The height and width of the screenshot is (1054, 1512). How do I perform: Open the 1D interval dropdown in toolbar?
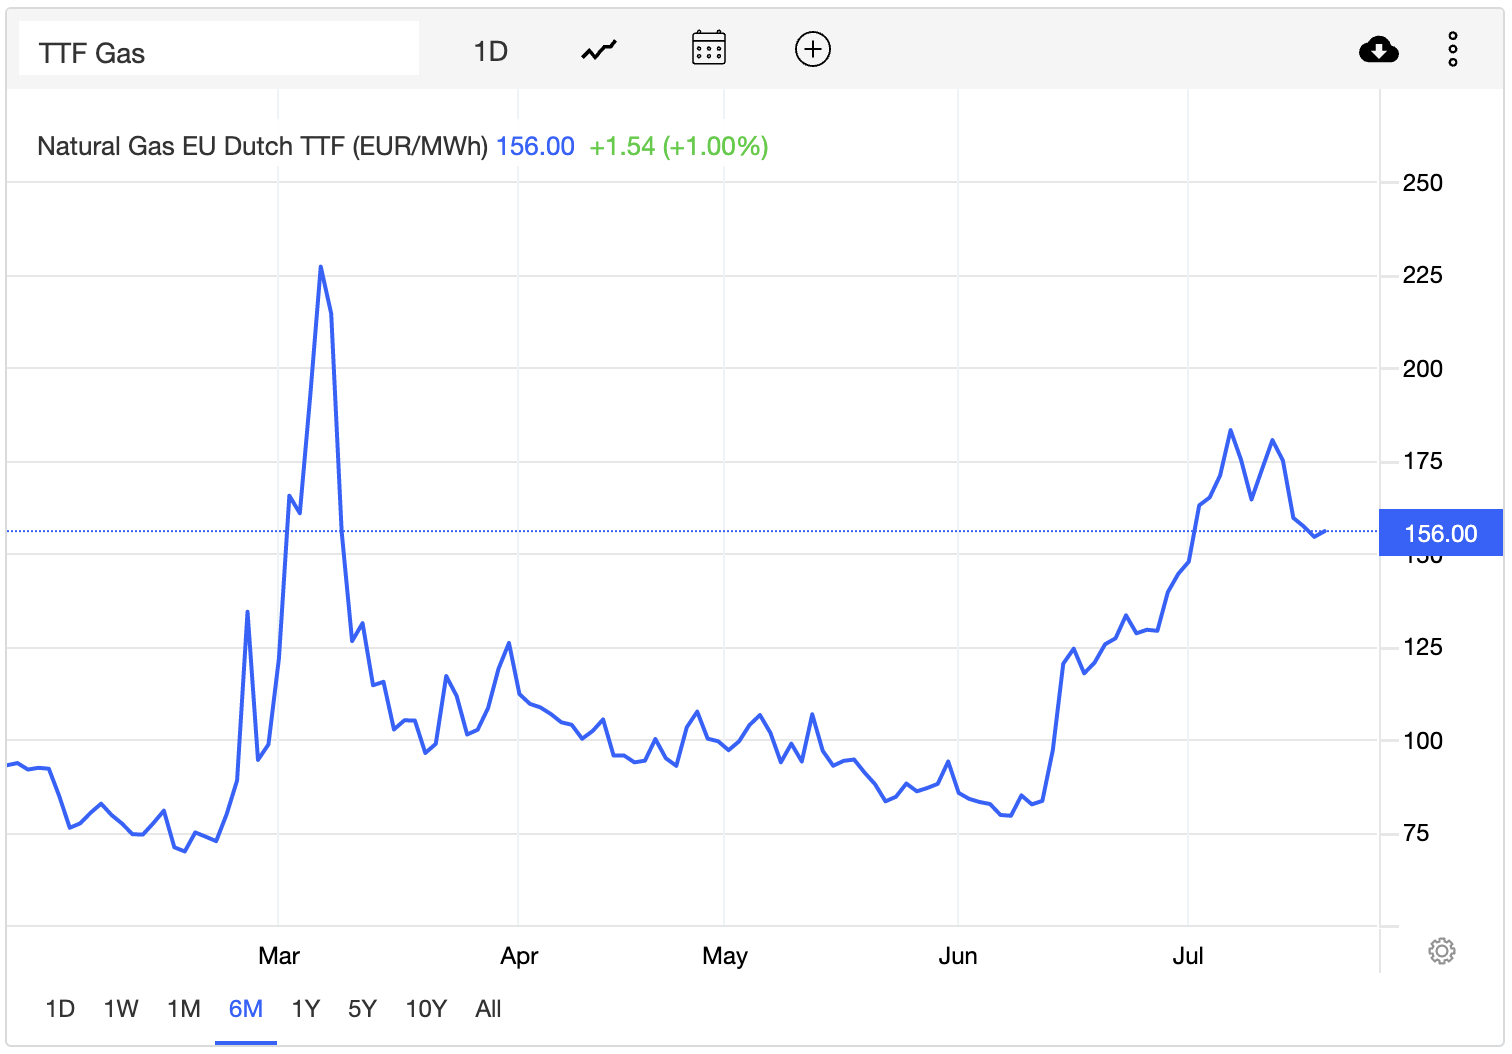pos(490,51)
